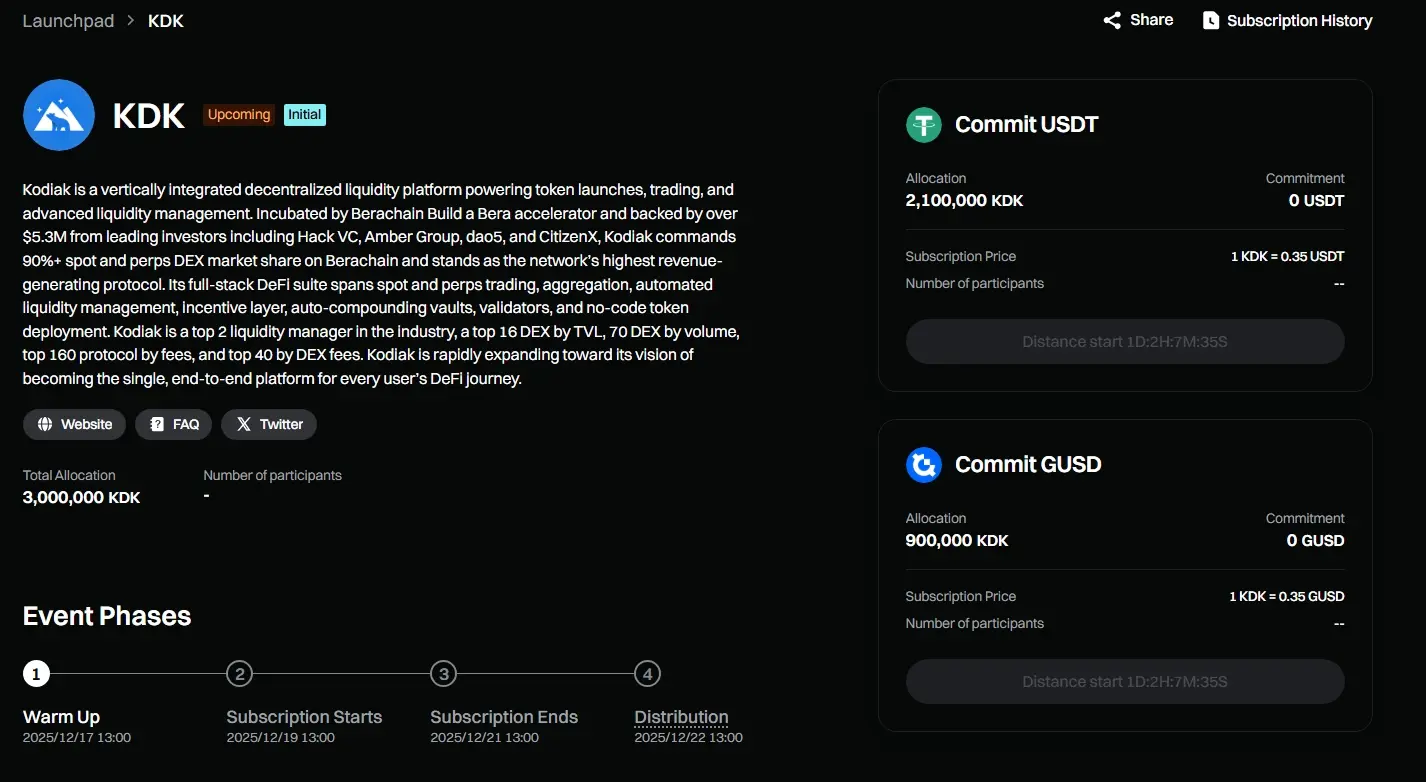Image resolution: width=1426 pixels, height=782 pixels.
Task: Select phase 3 Subscription Ends marker
Action: click(443, 674)
